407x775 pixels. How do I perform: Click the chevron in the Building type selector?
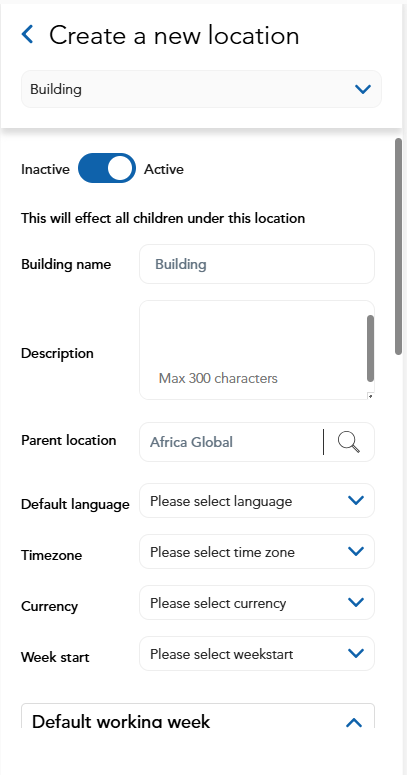[x=363, y=89]
